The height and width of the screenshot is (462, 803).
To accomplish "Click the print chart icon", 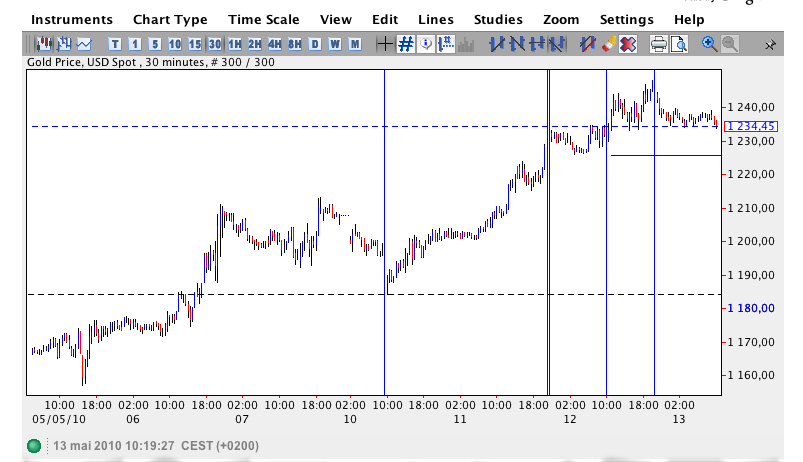I will pos(658,44).
